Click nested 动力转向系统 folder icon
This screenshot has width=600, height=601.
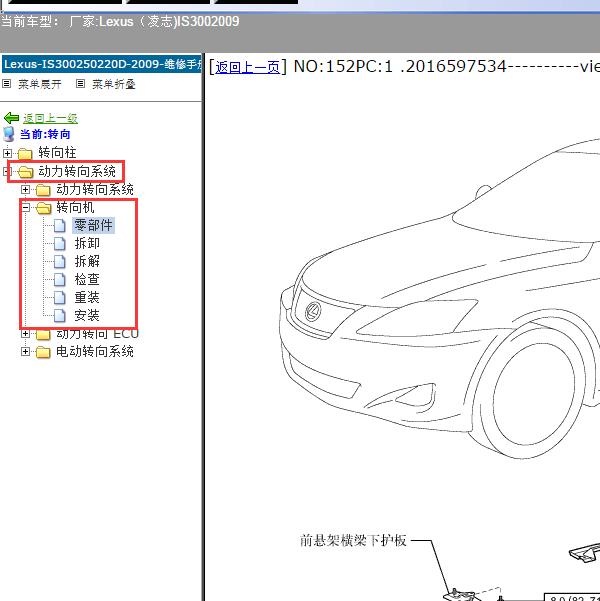point(43,190)
